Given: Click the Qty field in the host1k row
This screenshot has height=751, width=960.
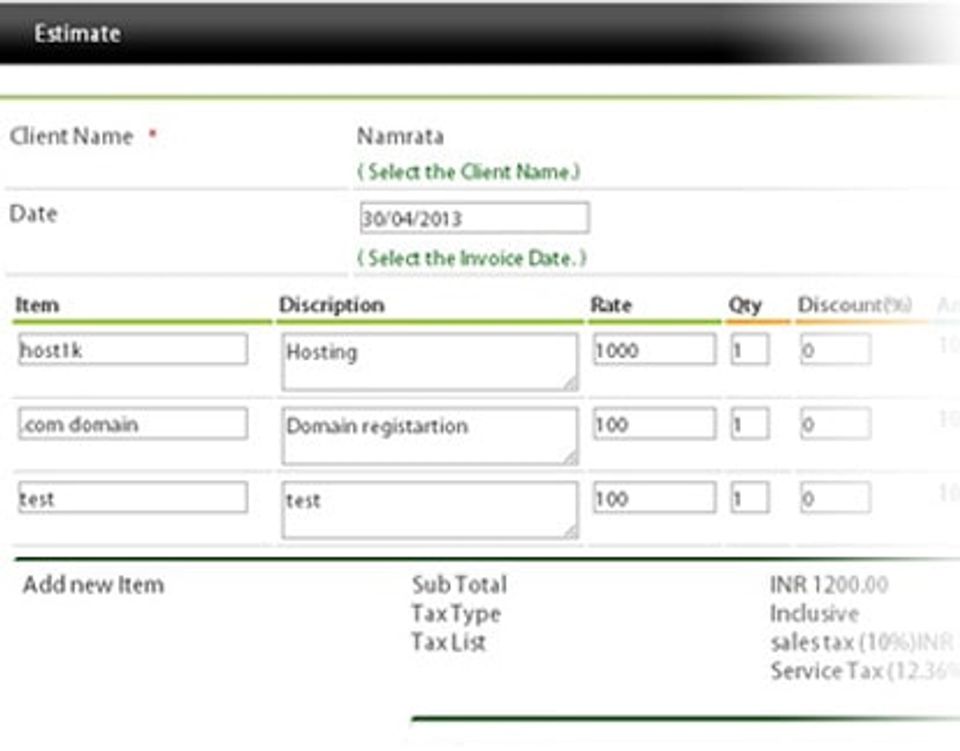Looking at the screenshot, I should [x=750, y=349].
